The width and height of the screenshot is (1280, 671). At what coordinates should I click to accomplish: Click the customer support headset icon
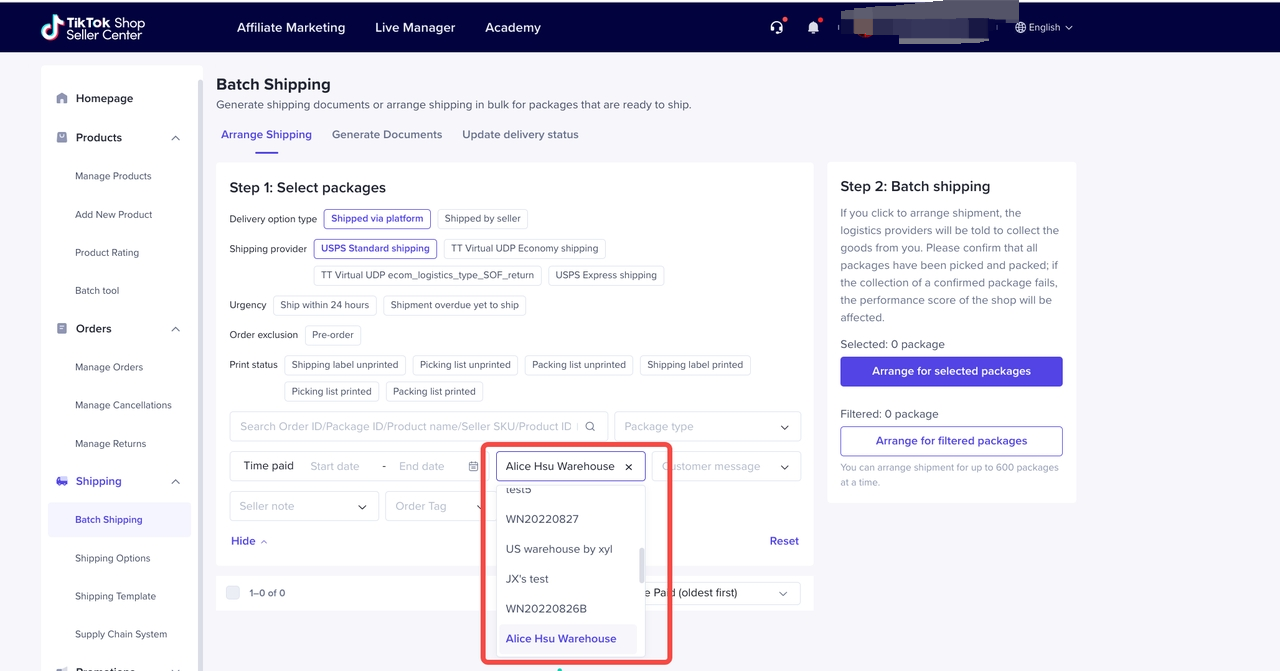pos(776,28)
